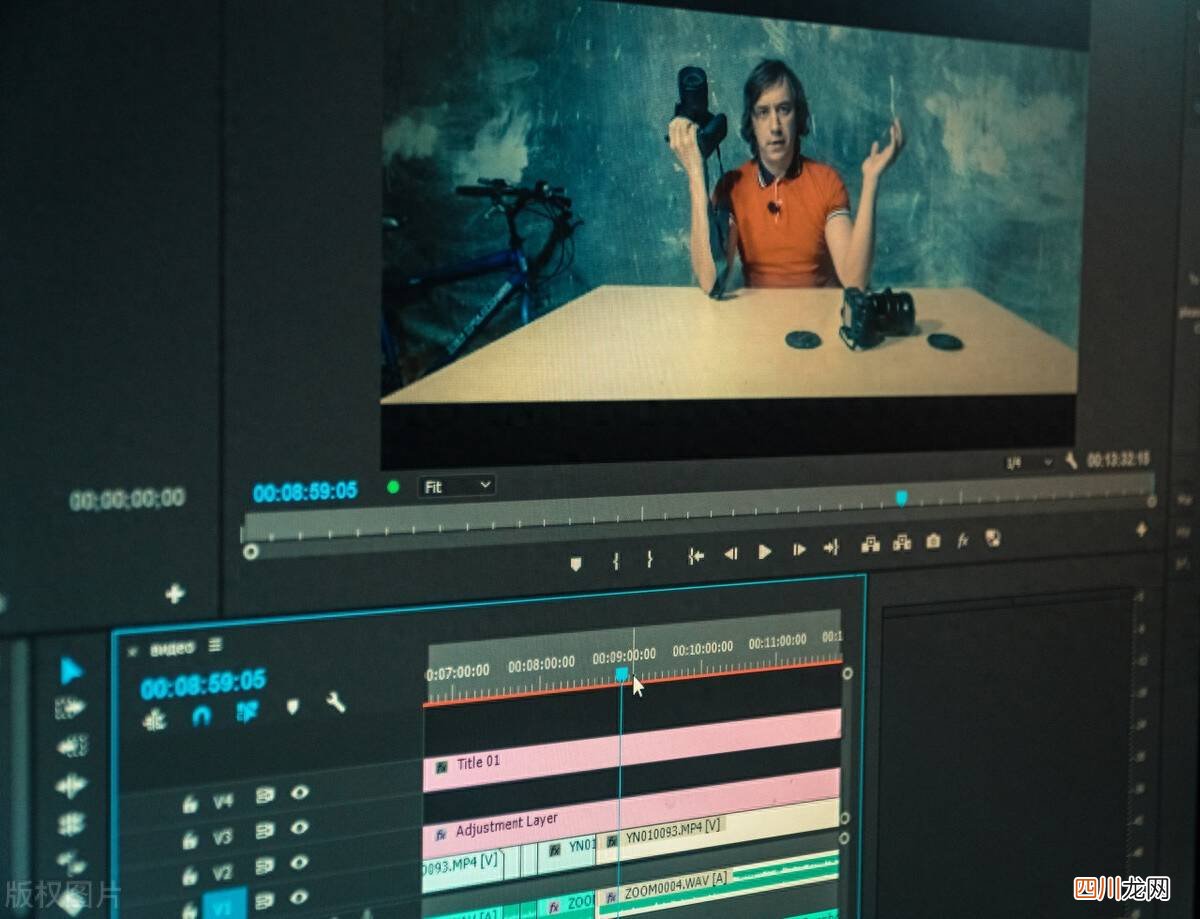Click the scrub bar right zoom handle

pos(1151,501)
